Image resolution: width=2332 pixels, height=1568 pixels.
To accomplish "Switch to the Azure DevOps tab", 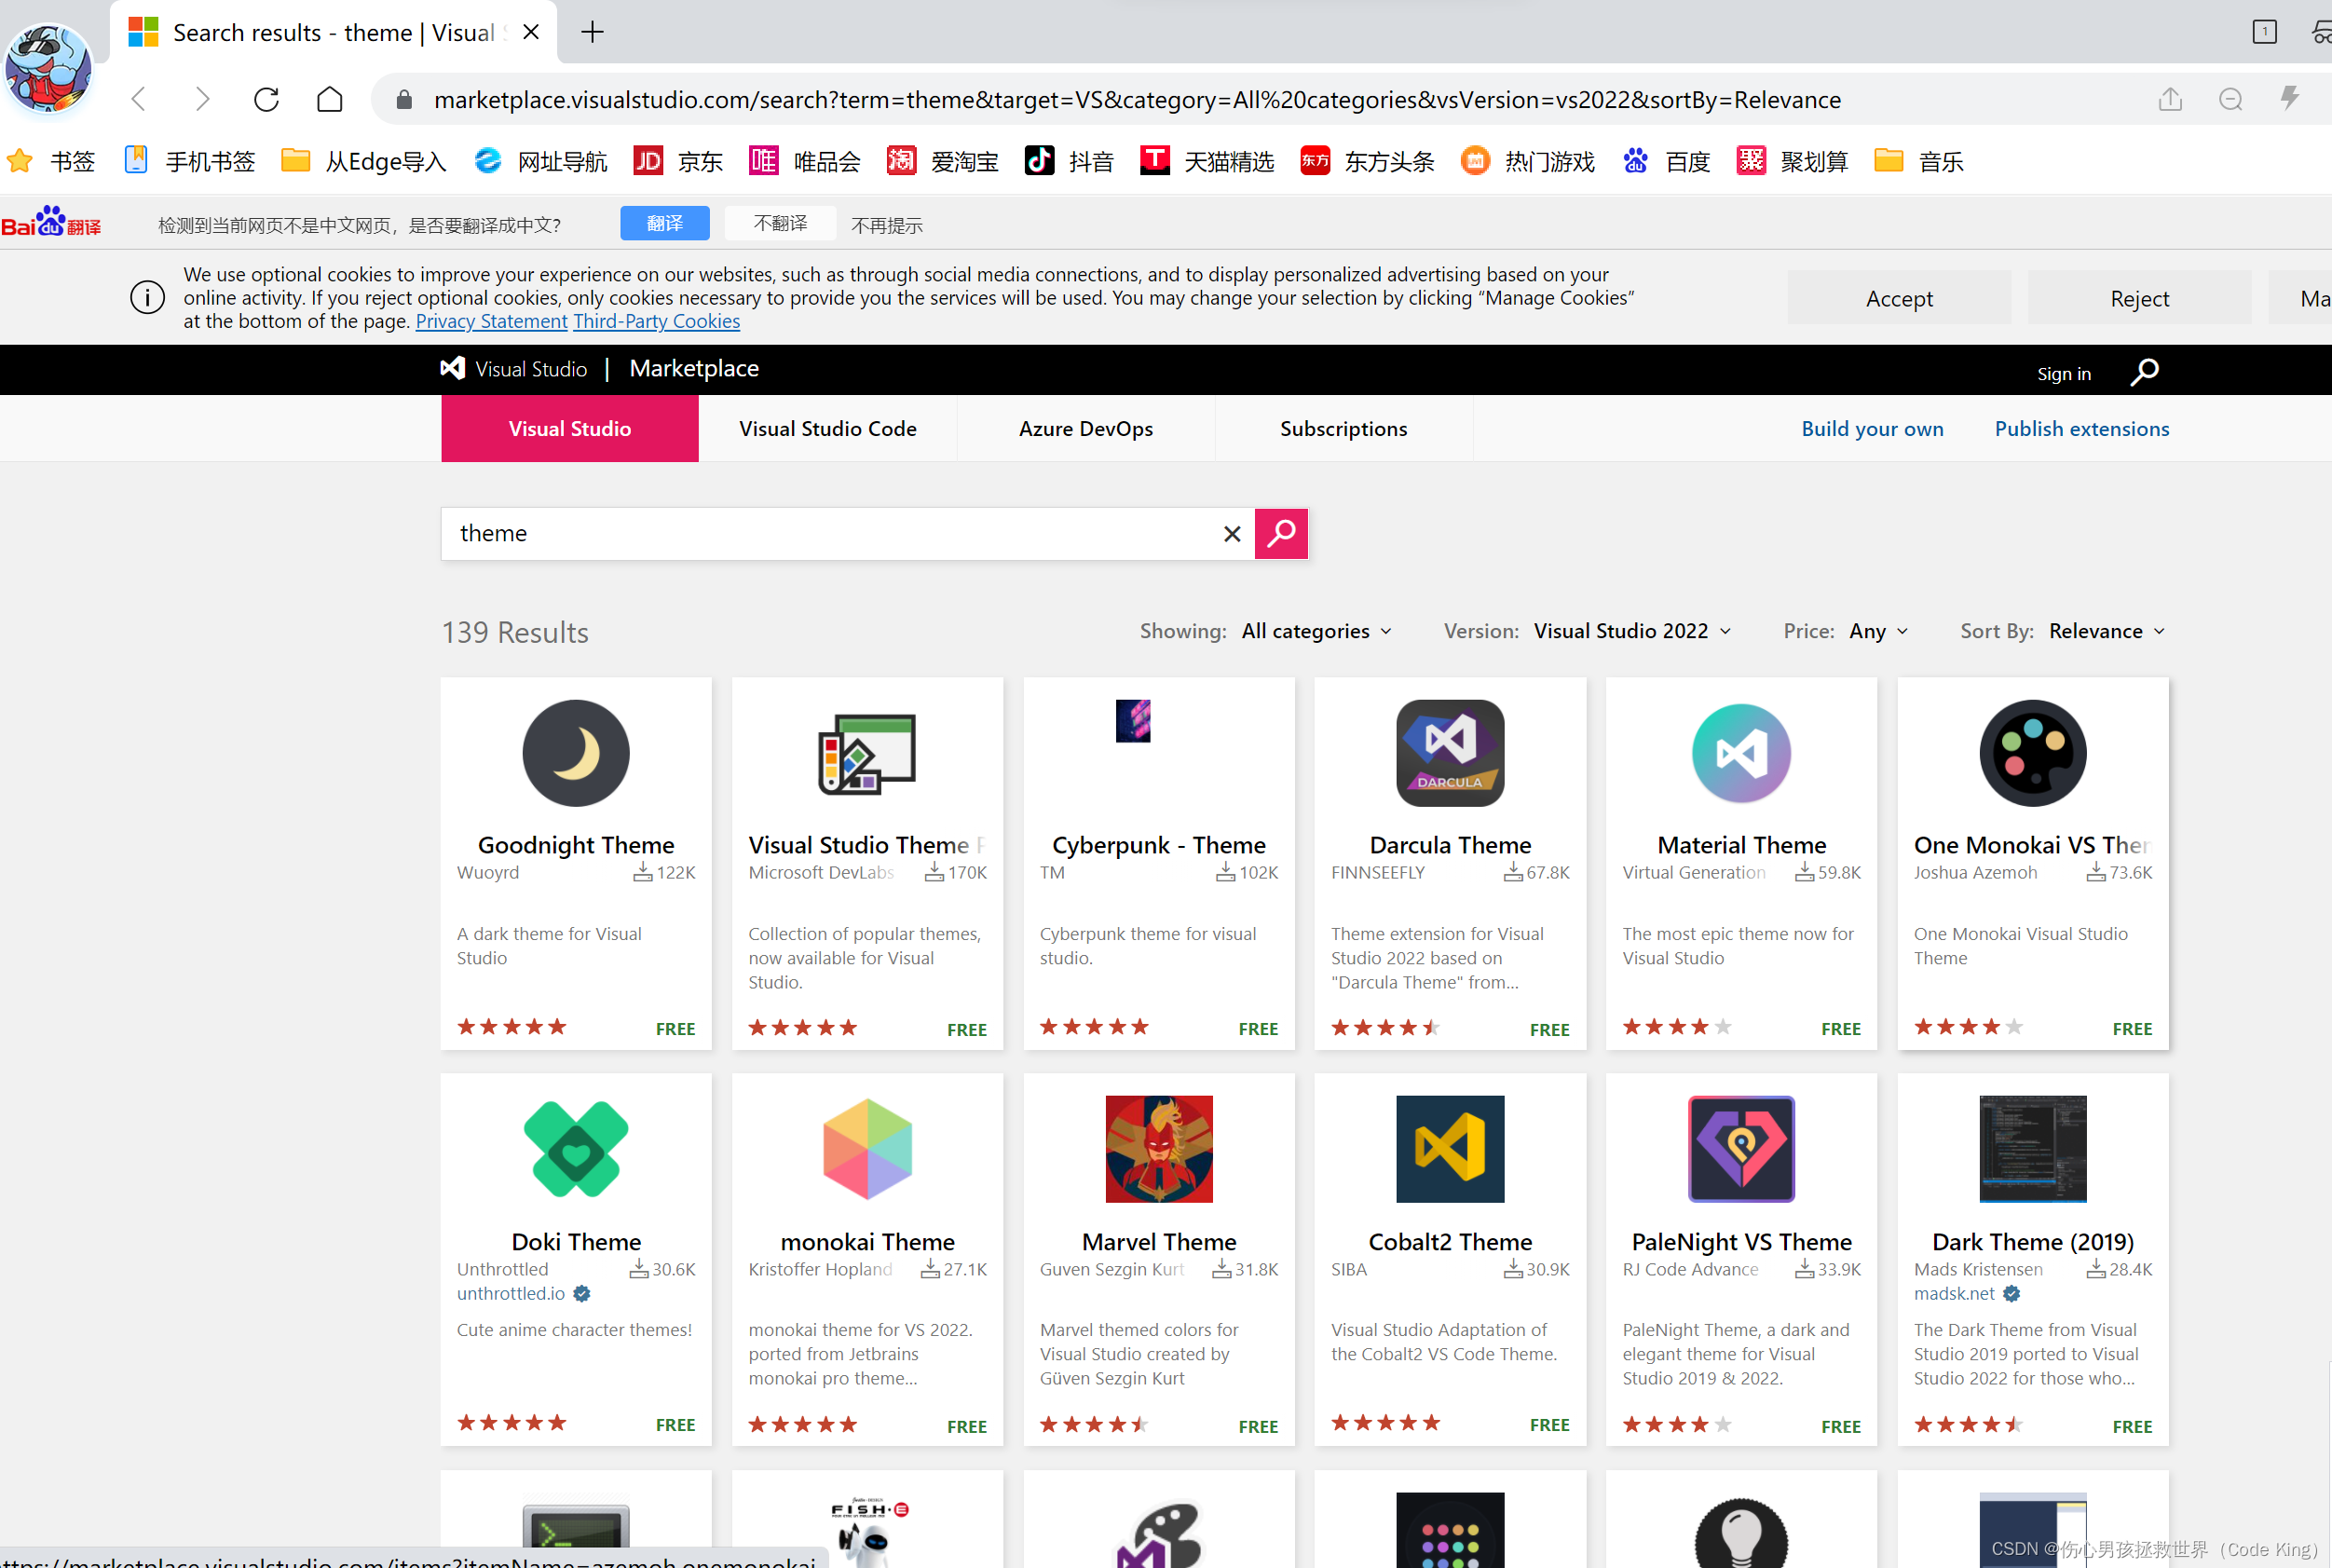I will (x=1085, y=428).
